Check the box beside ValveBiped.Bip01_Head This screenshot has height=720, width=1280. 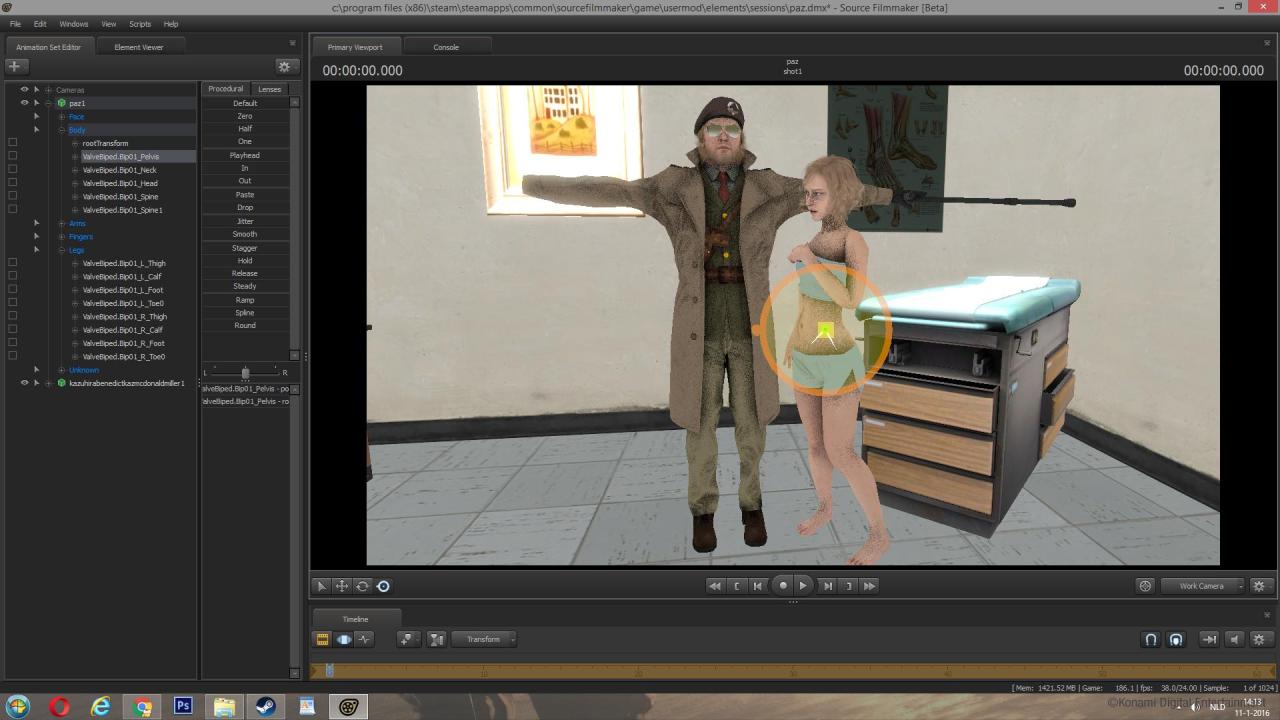click(x=12, y=183)
